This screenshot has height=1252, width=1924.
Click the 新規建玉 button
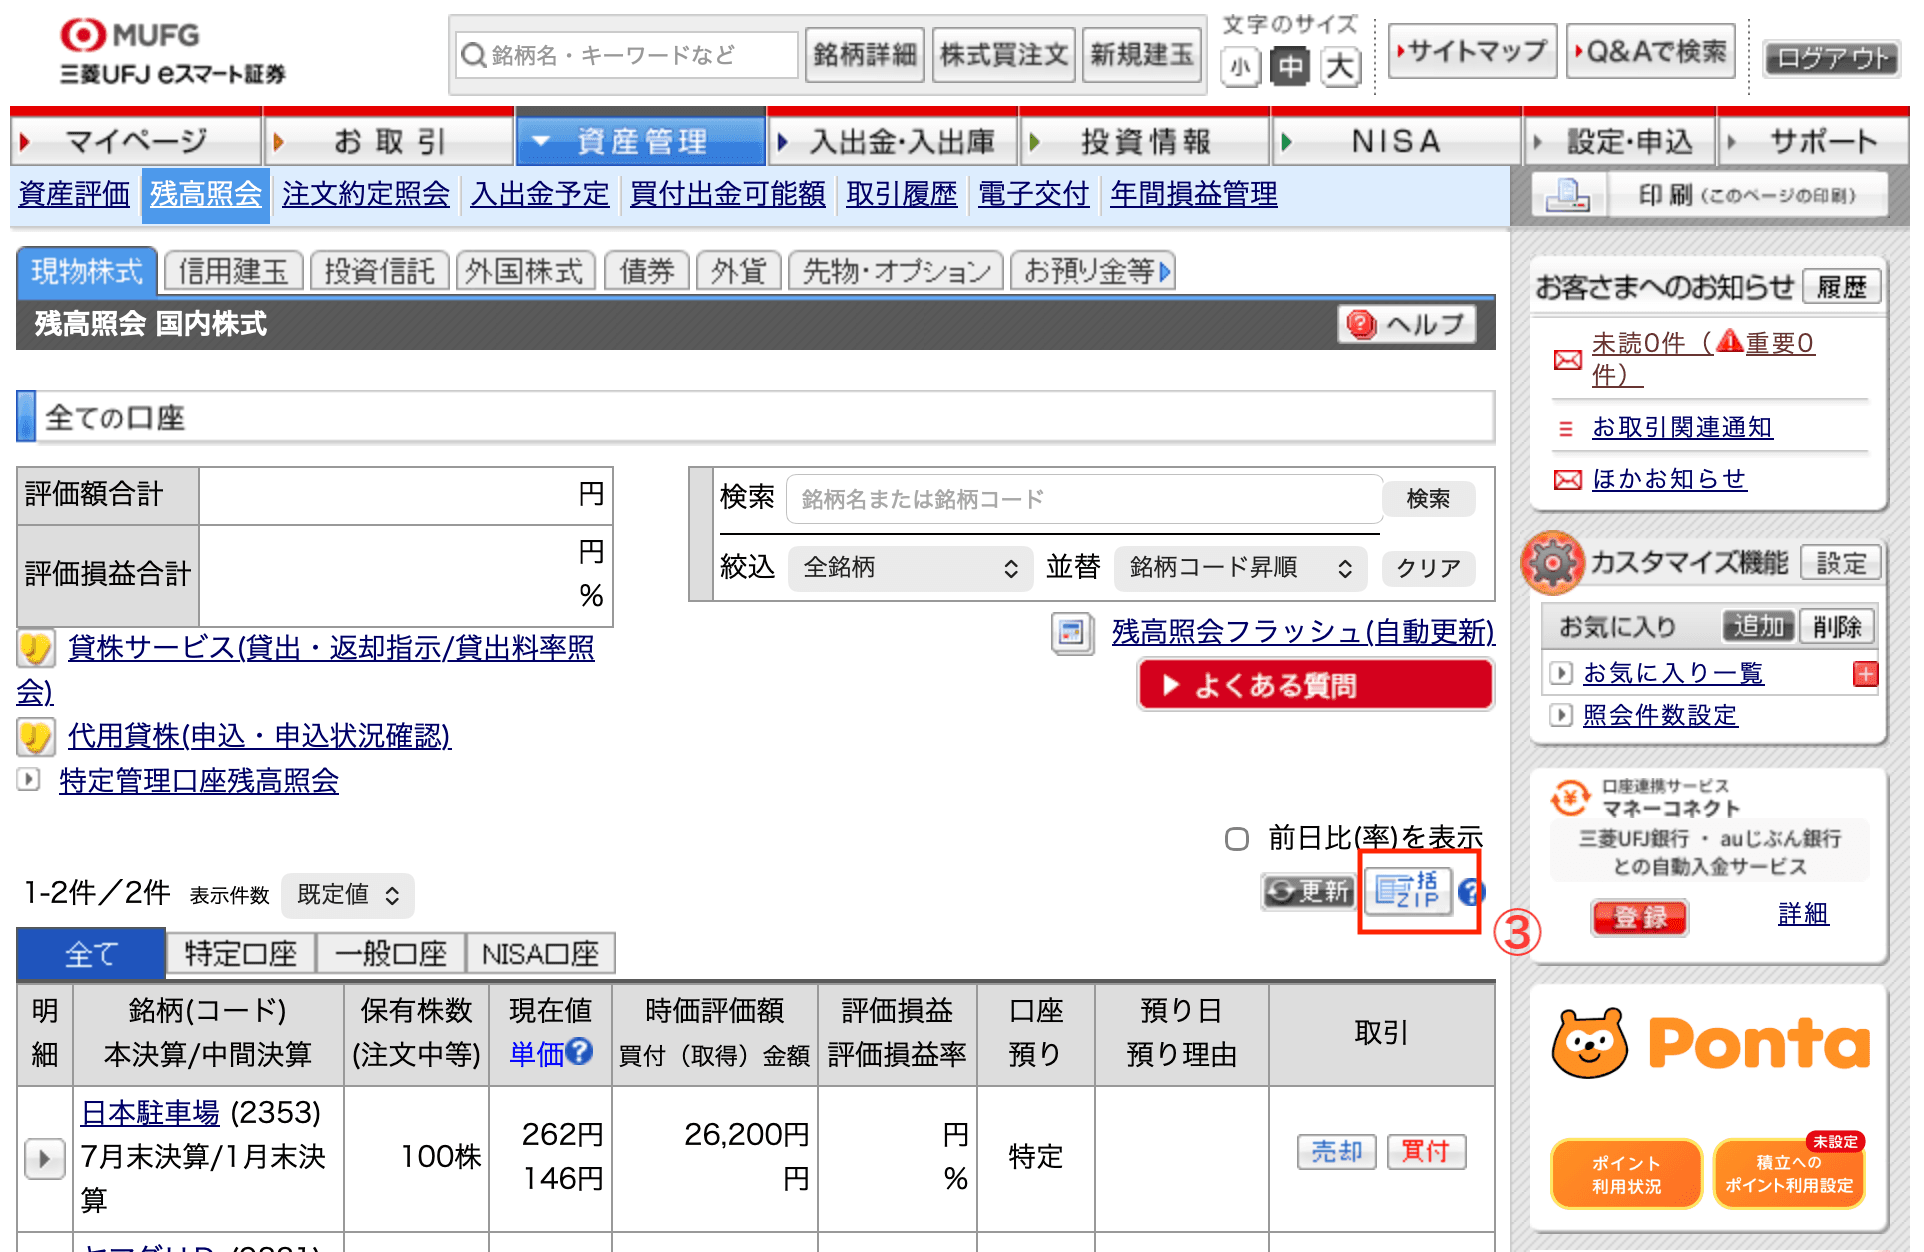coord(1142,55)
